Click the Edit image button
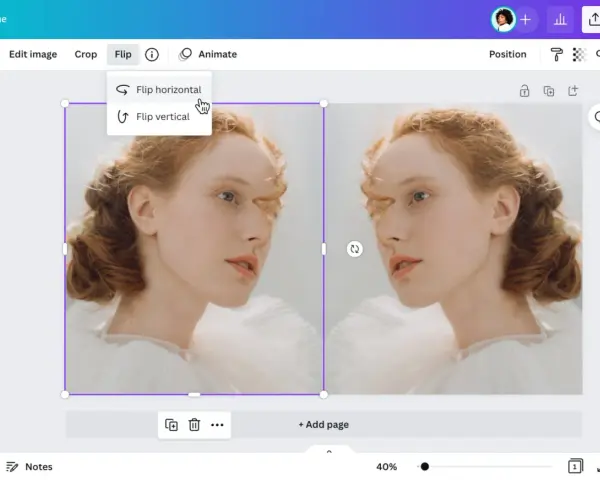600x480 pixels. (x=33, y=54)
